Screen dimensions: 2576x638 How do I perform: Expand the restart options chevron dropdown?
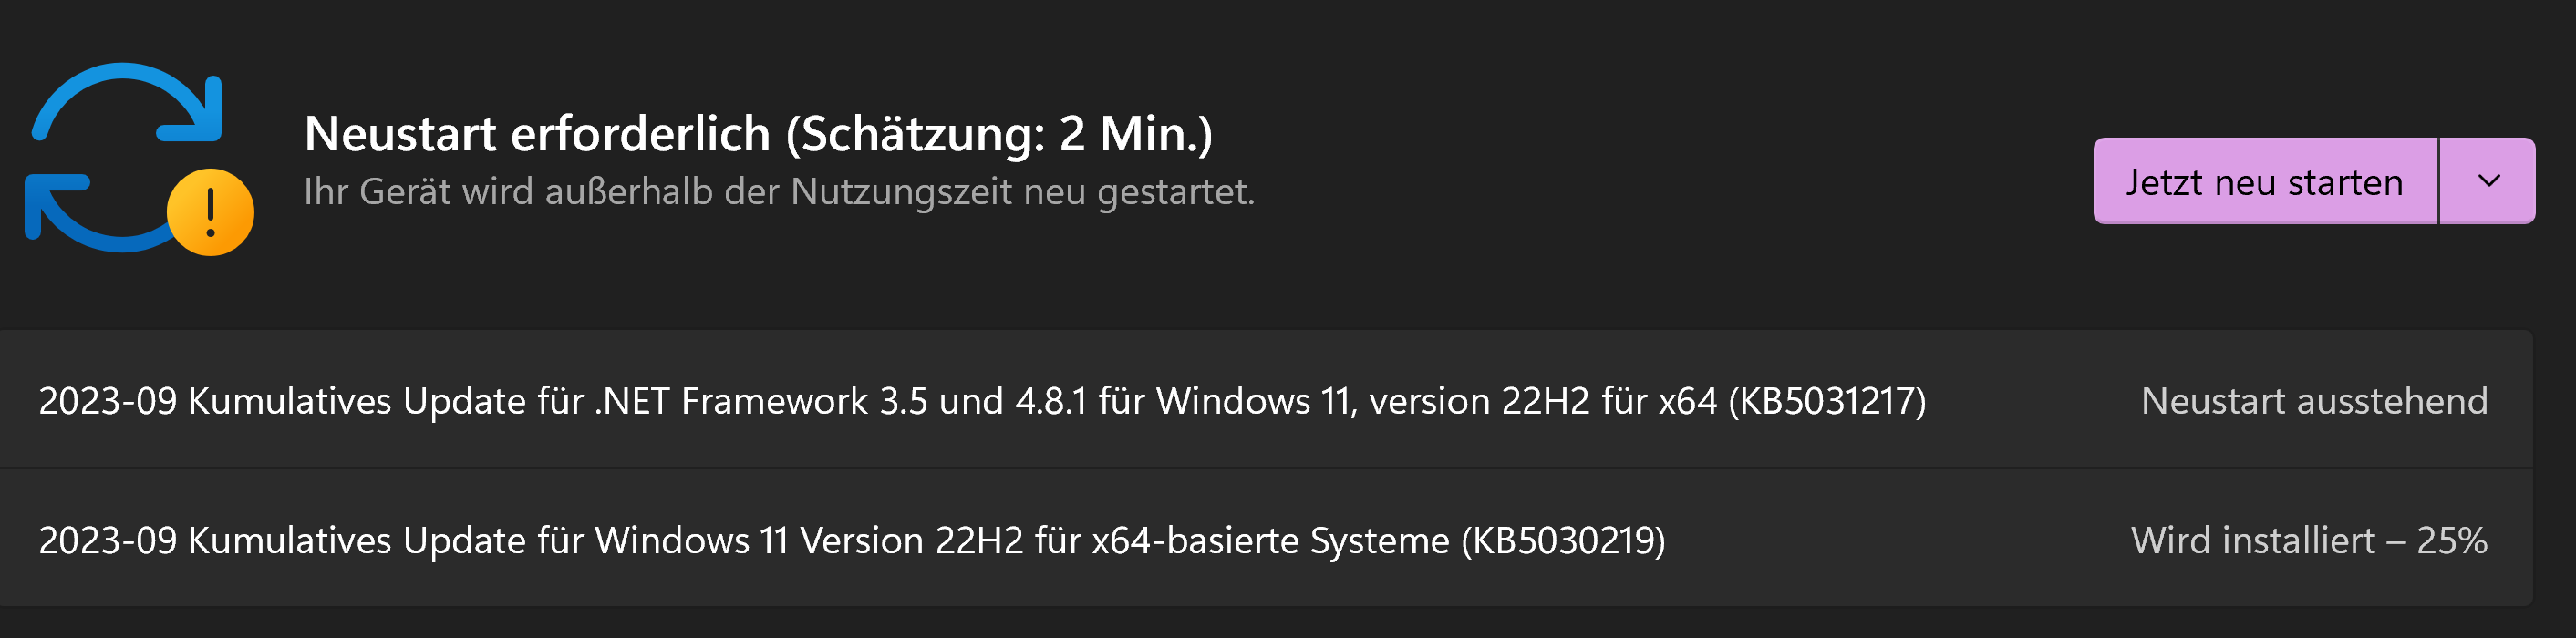coord(2489,181)
